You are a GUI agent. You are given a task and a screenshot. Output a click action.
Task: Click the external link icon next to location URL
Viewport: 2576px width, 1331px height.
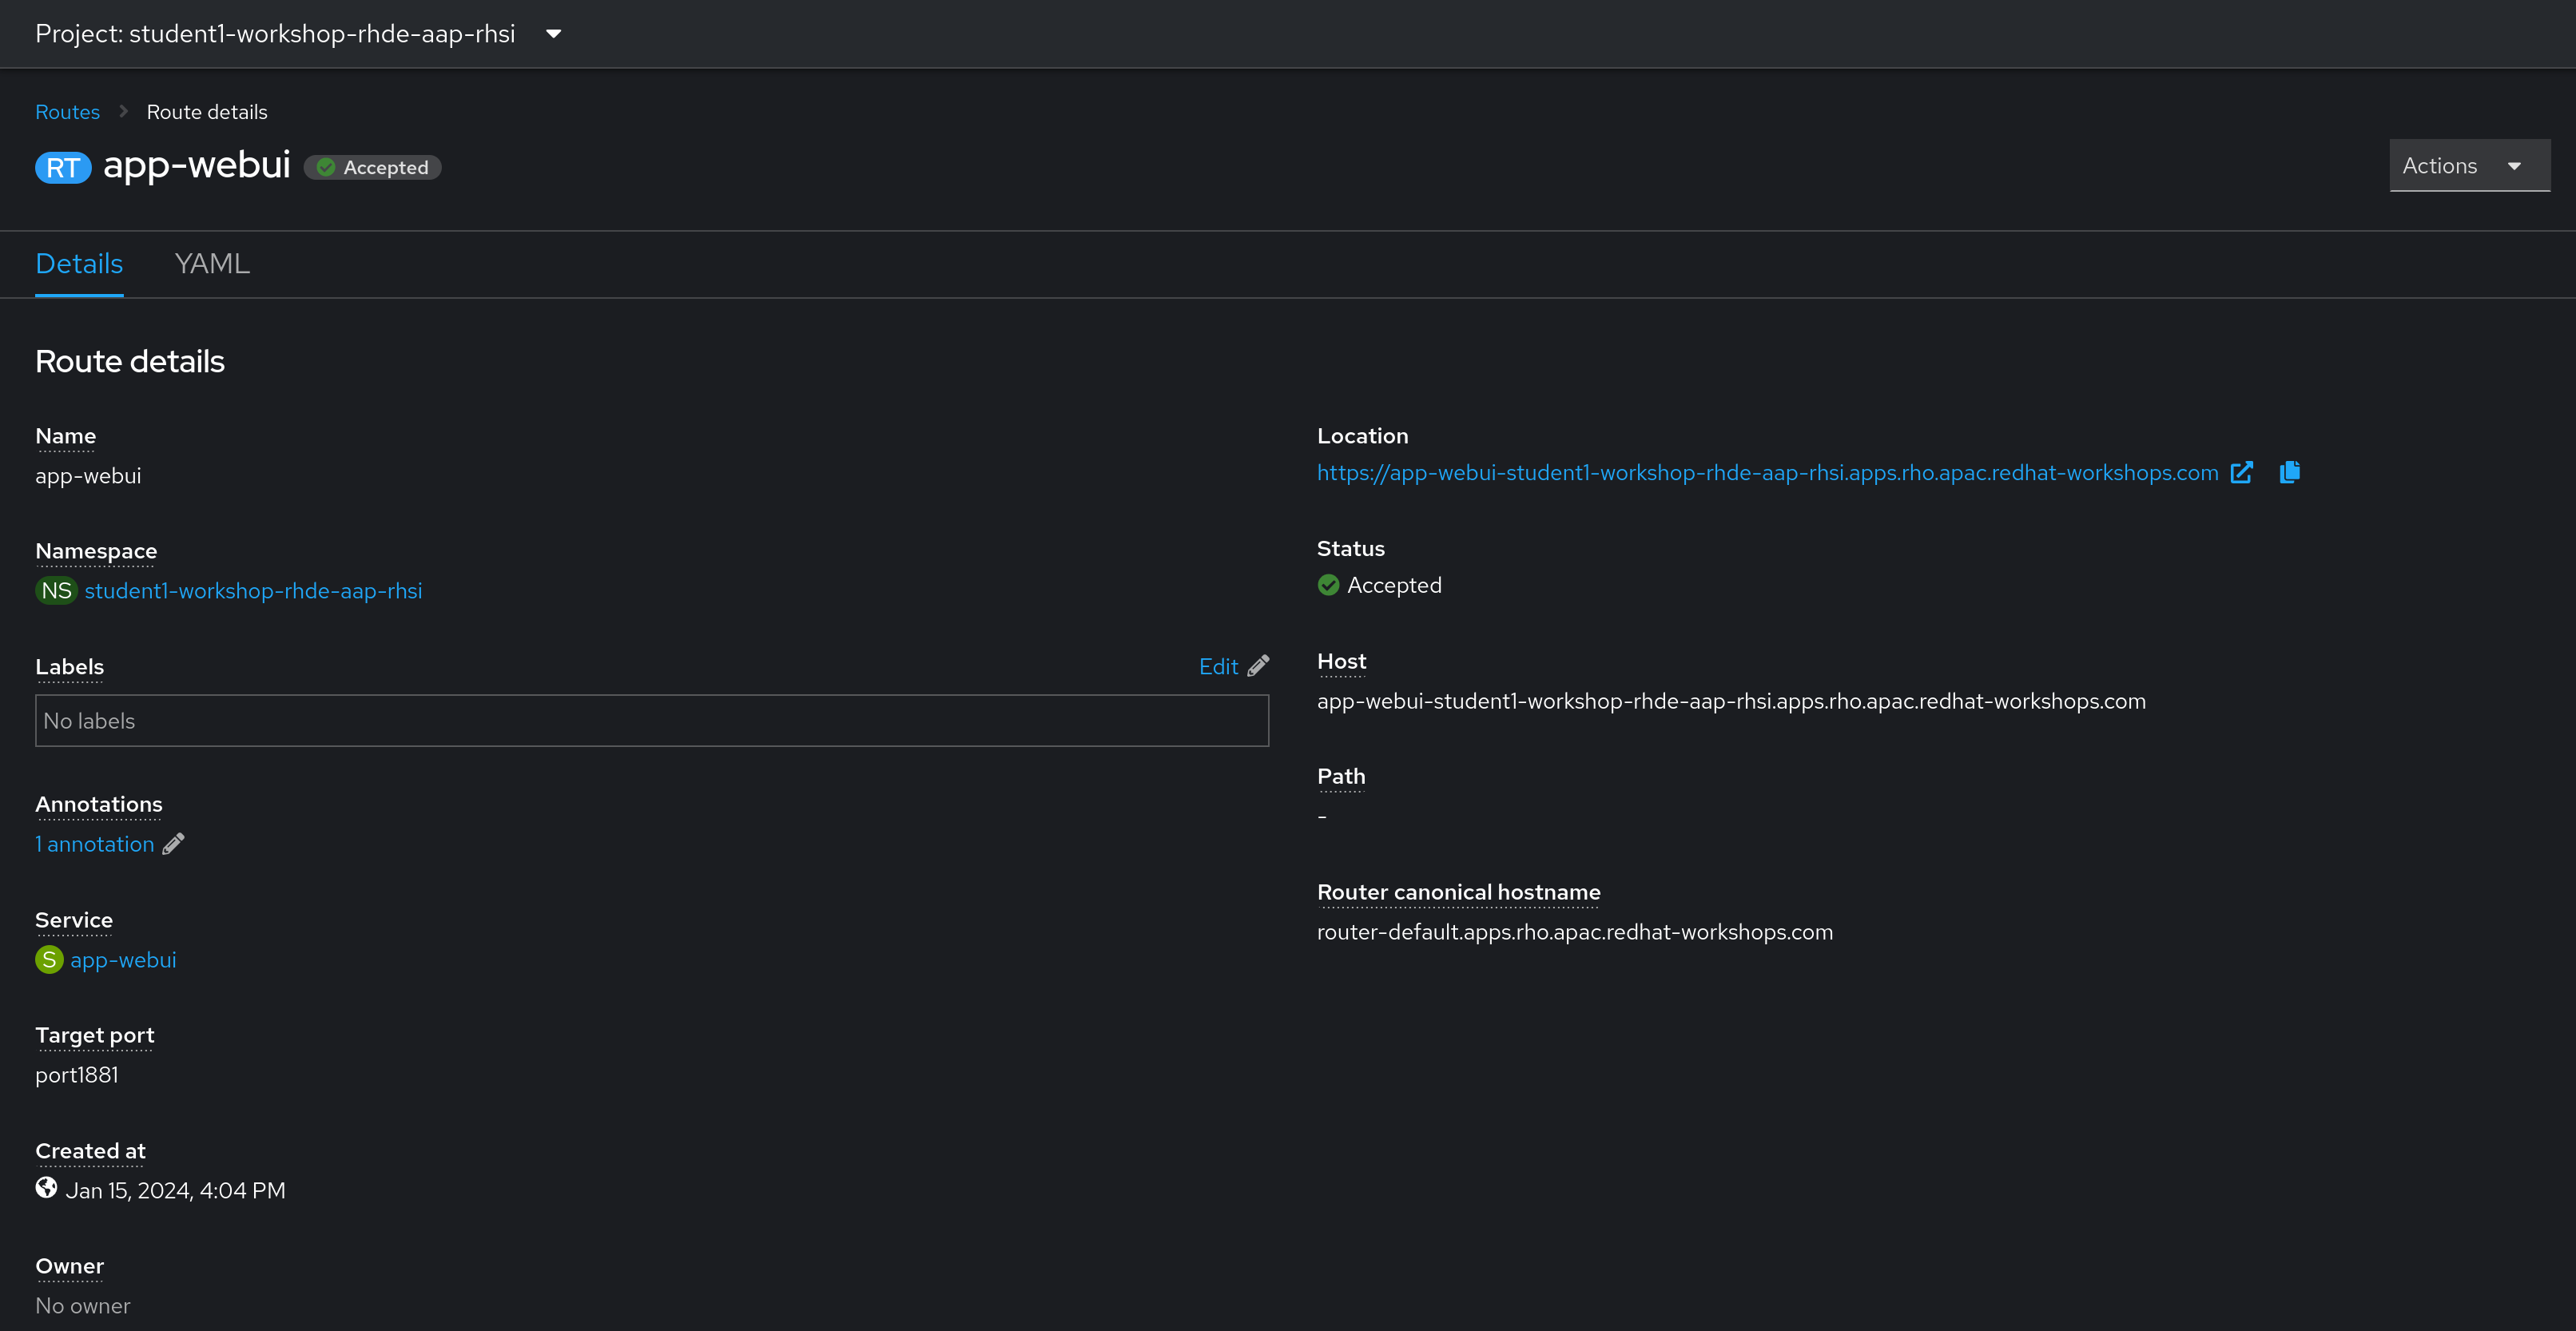[2242, 472]
